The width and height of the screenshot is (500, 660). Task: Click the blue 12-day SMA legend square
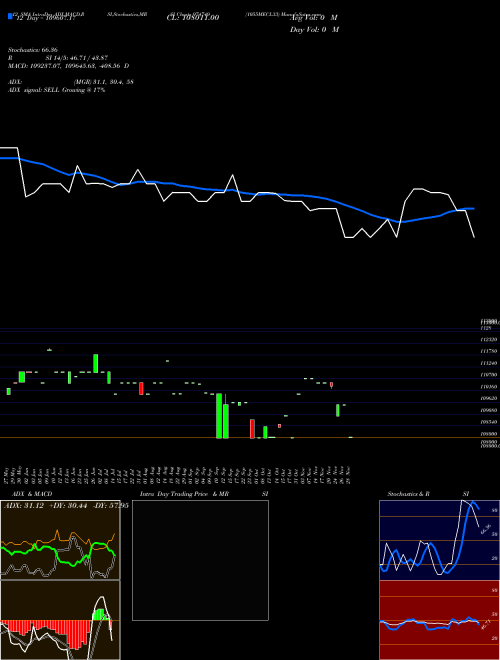[10, 17]
